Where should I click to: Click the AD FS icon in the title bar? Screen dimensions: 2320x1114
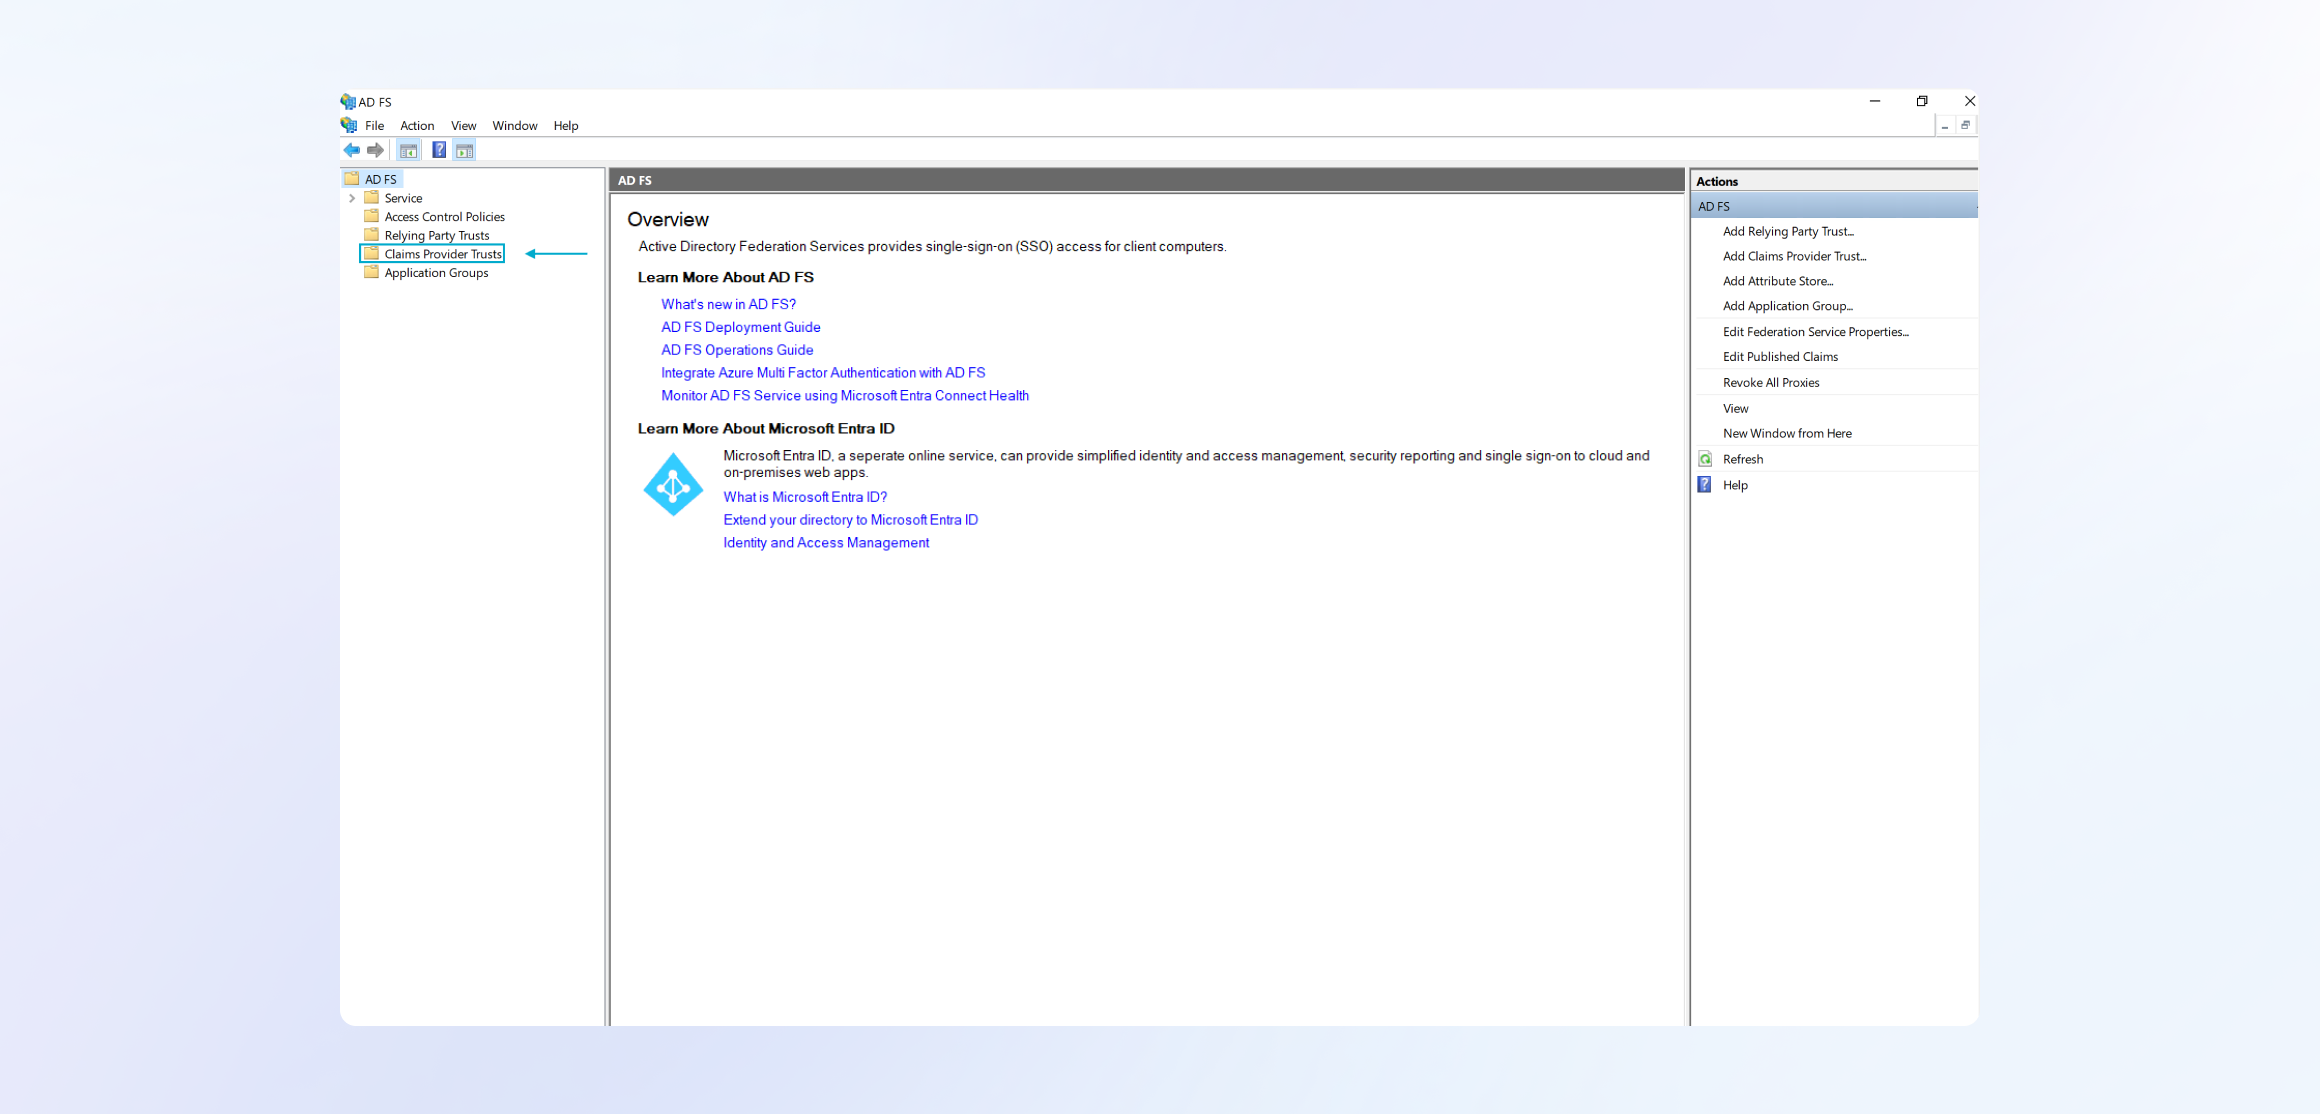pos(348,102)
